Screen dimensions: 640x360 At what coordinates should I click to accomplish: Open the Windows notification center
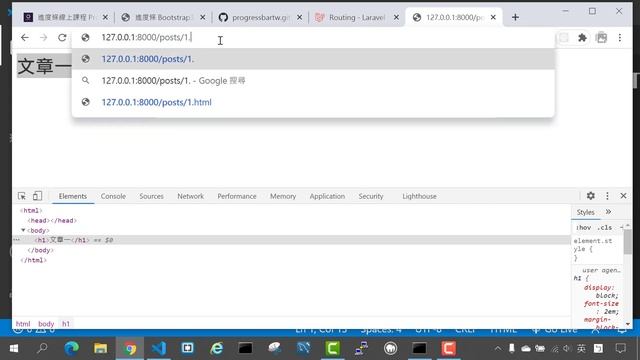coord(620,348)
